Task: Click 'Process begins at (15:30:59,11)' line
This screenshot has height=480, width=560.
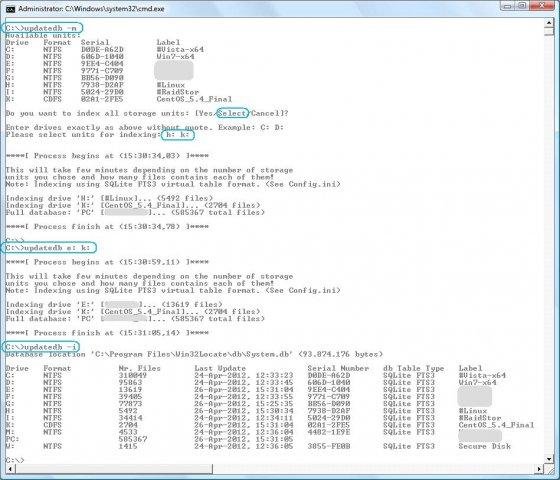Action: pos(107,262)
